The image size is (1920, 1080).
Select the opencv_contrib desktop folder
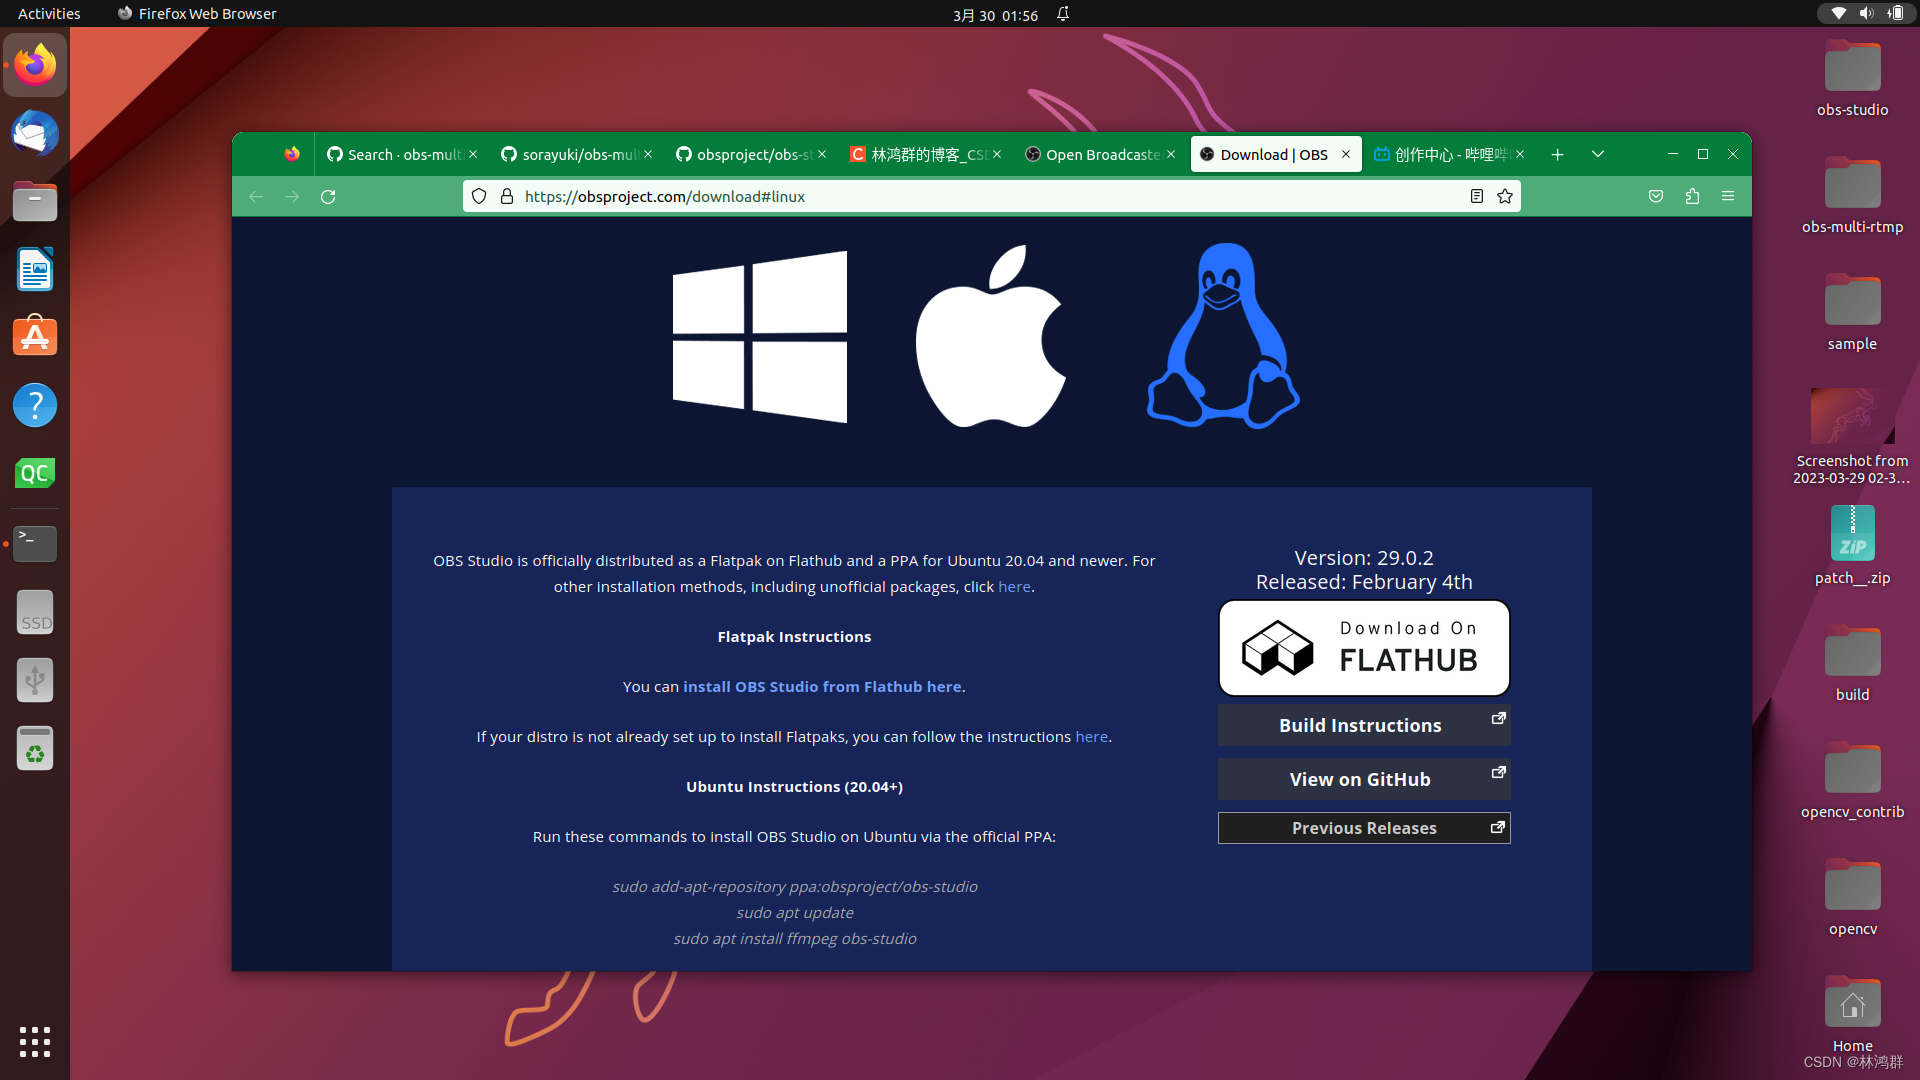pyautogui.click(x=1852, y=781)
